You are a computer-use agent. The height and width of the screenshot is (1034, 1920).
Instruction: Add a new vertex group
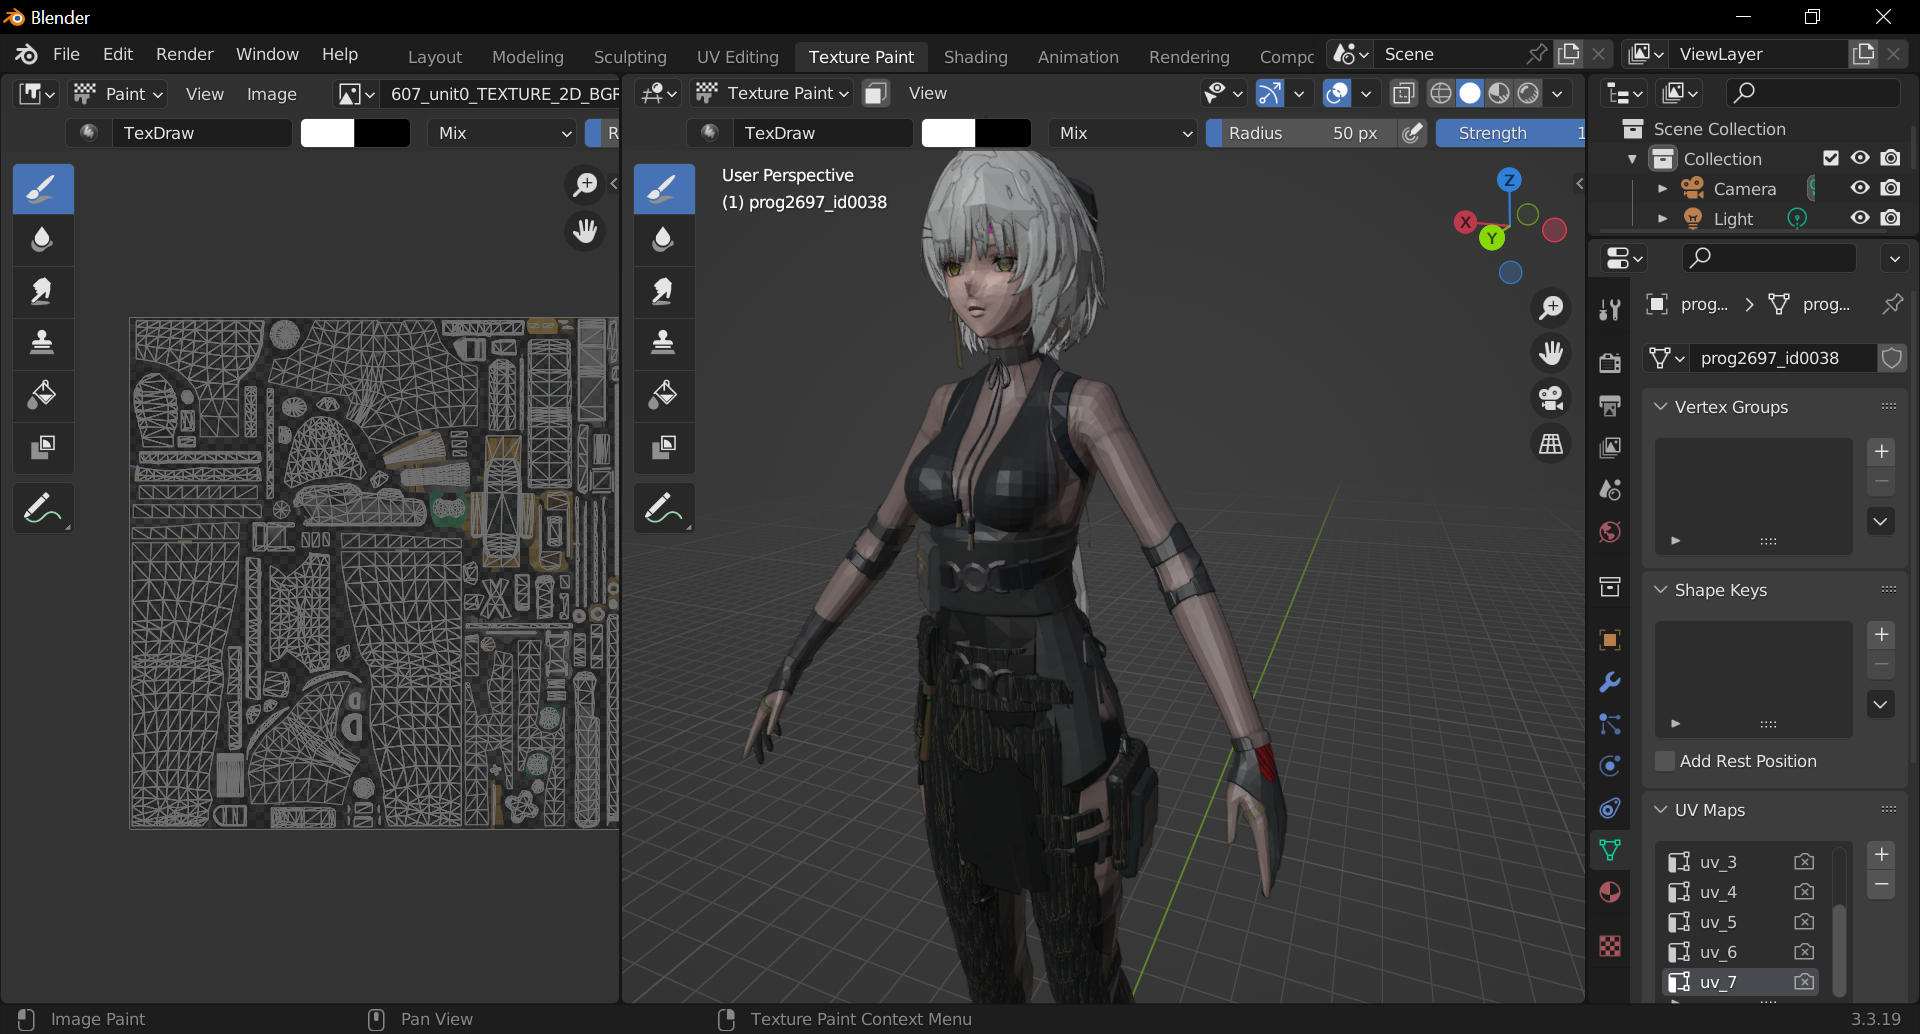[x=1881, y=452]
